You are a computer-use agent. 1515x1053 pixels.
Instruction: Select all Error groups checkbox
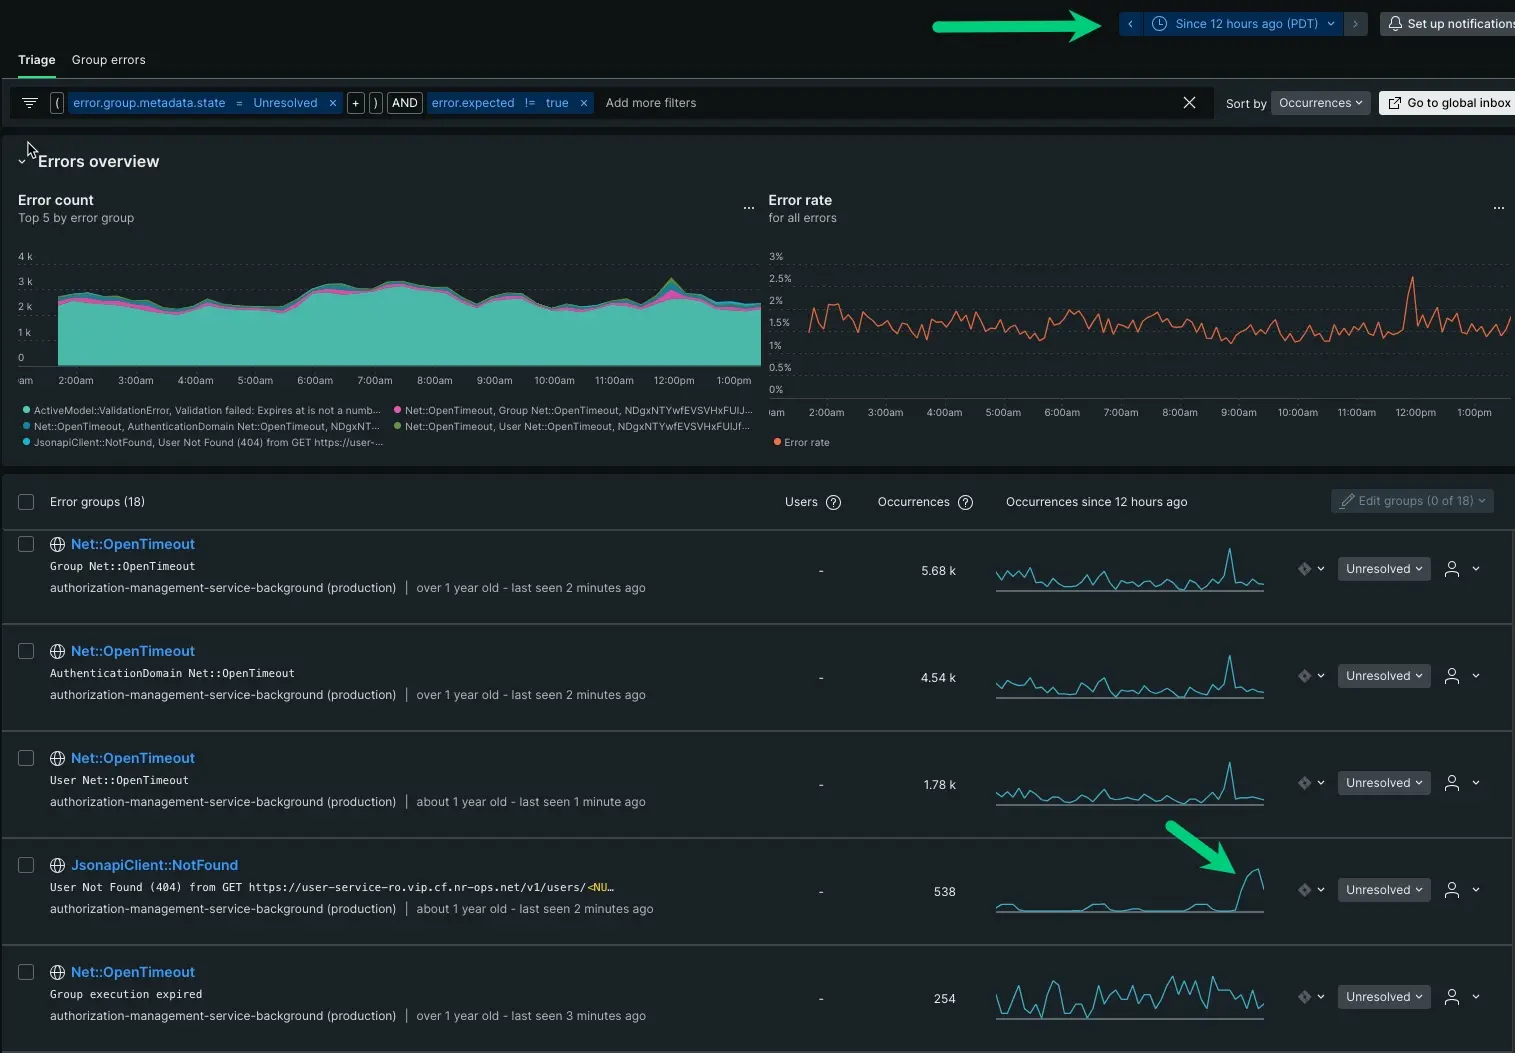26,502
